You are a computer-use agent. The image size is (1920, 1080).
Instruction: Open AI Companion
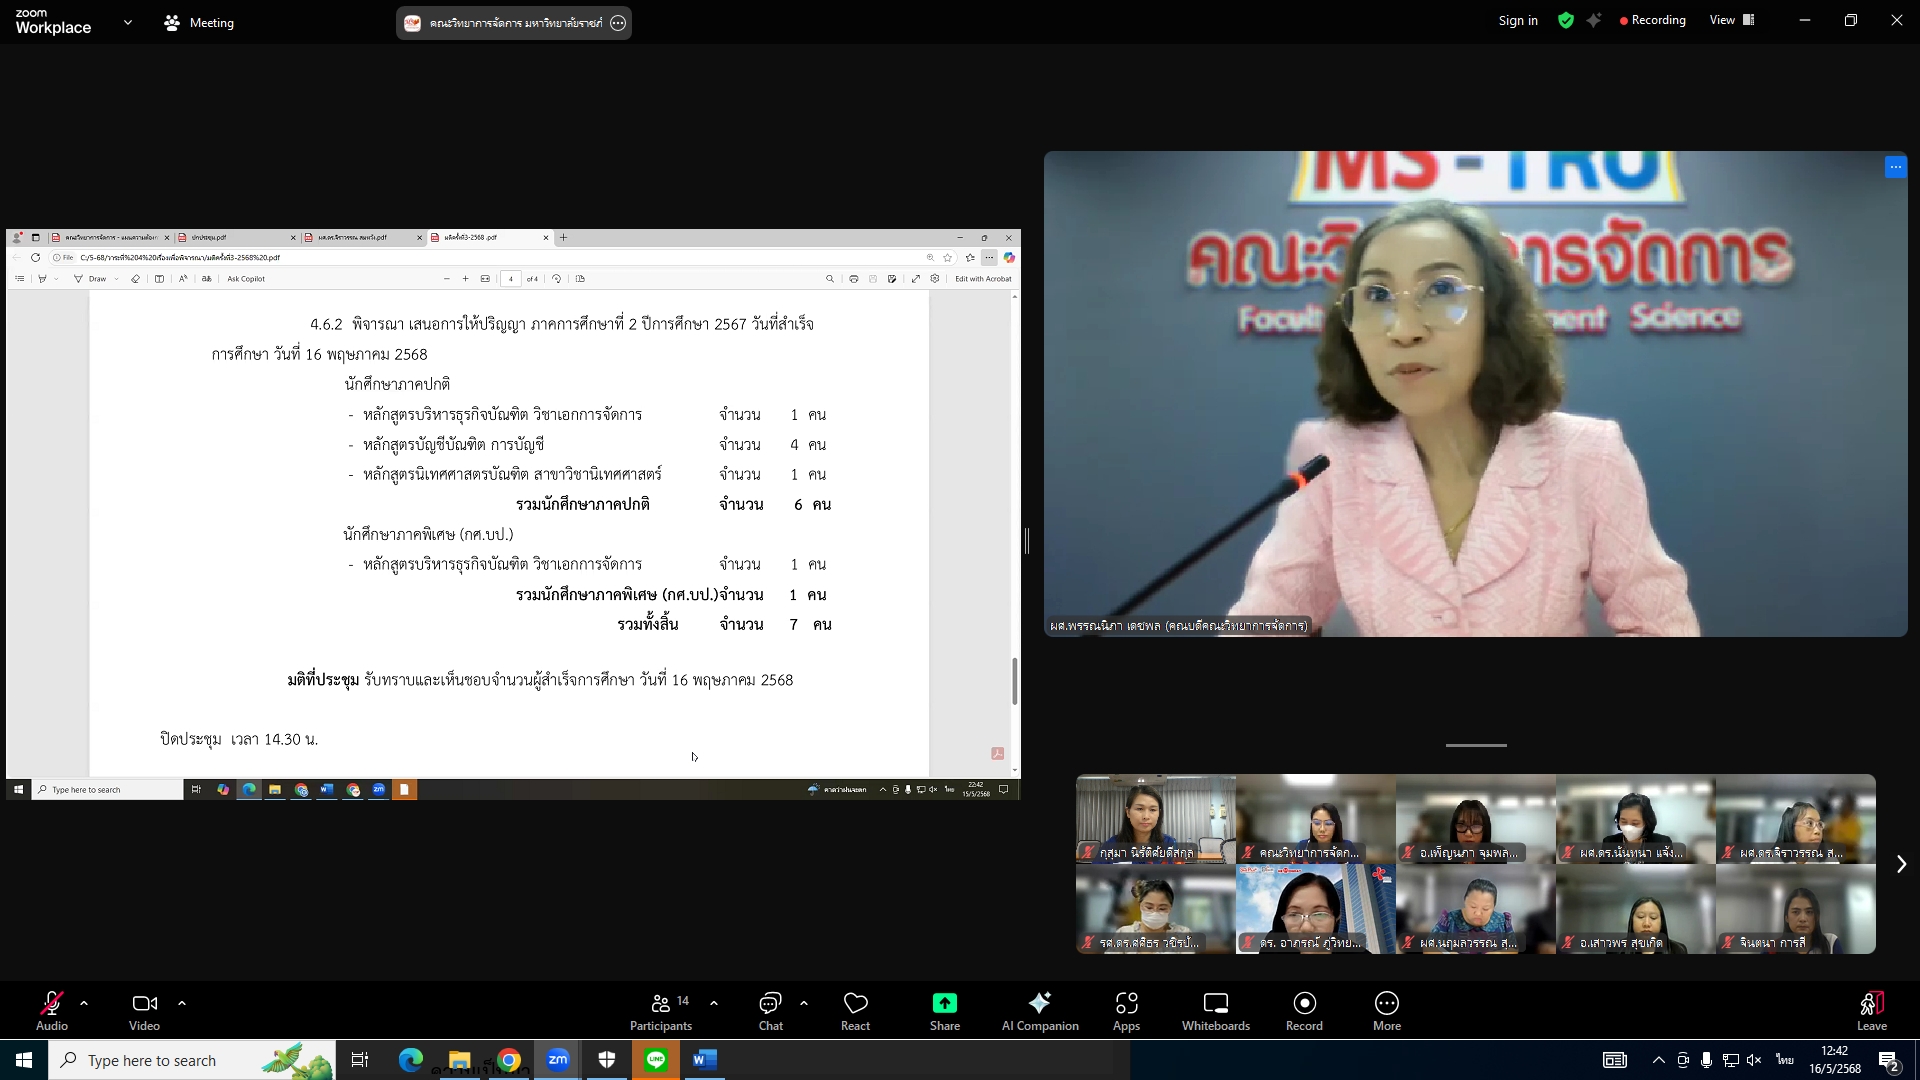pos(1040,1010)
